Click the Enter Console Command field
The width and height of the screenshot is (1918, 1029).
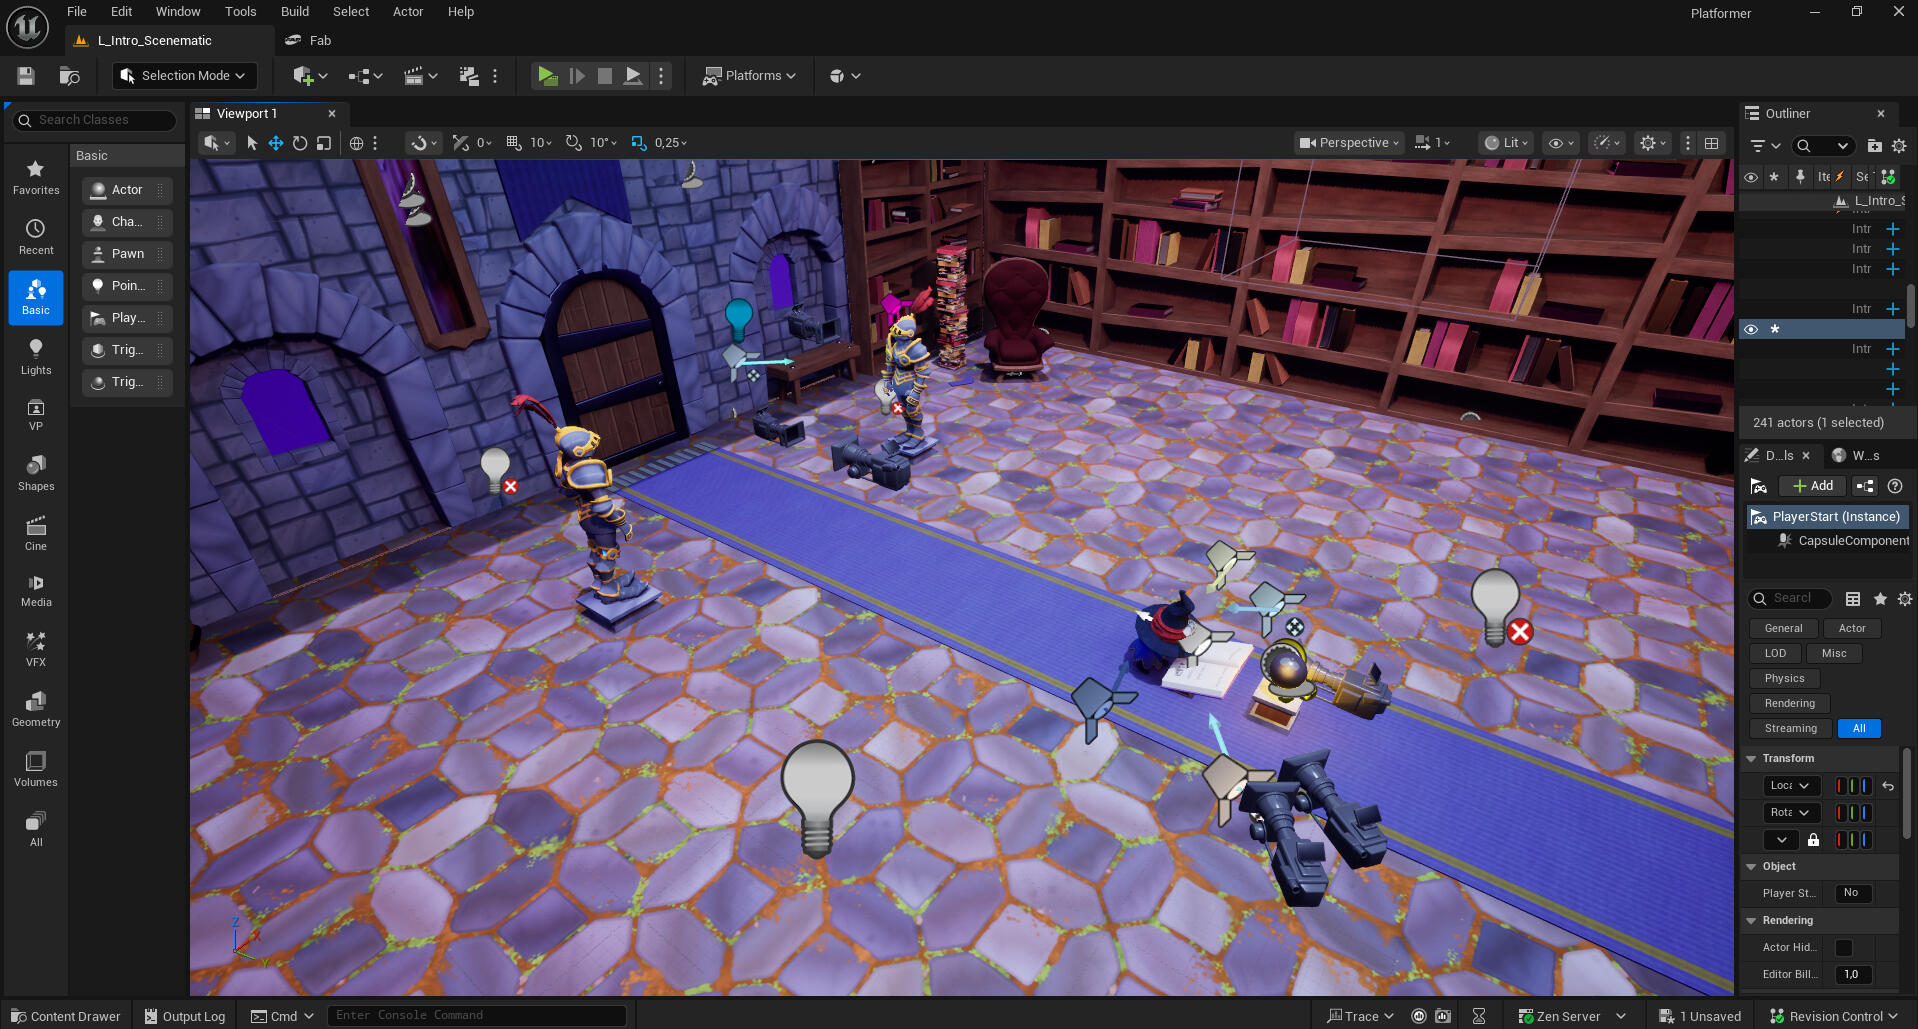476,1016
